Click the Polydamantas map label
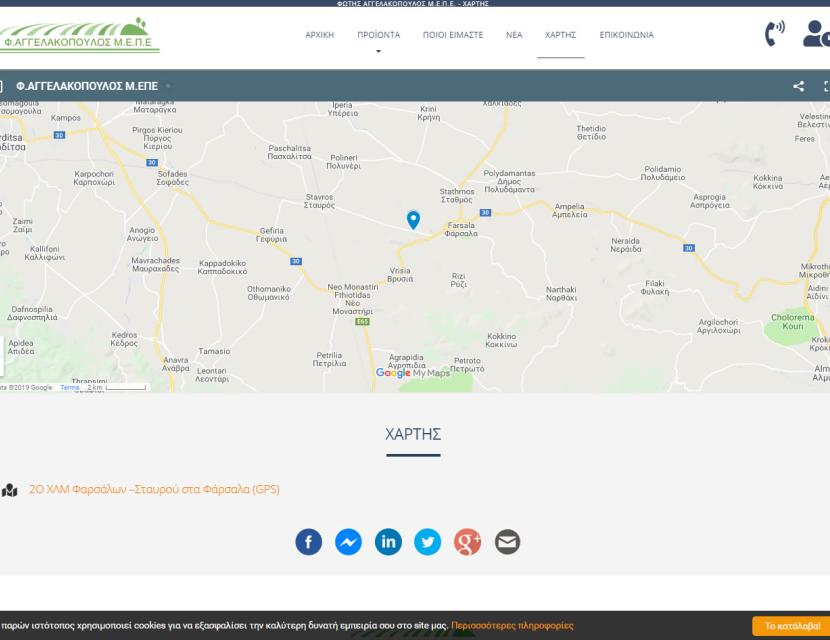Screen dimensions: 830x640 click(509, 181)
